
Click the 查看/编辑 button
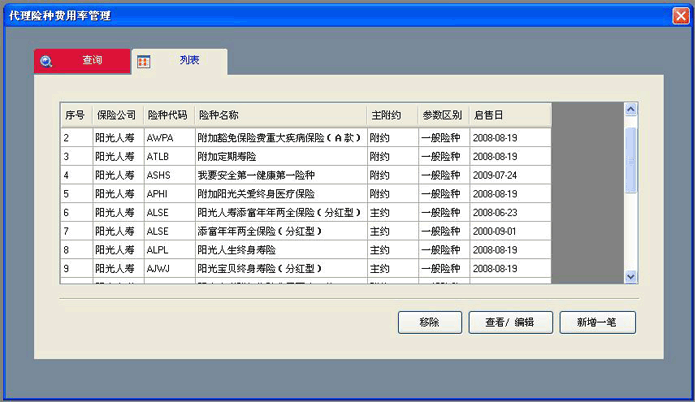[510, 322]
